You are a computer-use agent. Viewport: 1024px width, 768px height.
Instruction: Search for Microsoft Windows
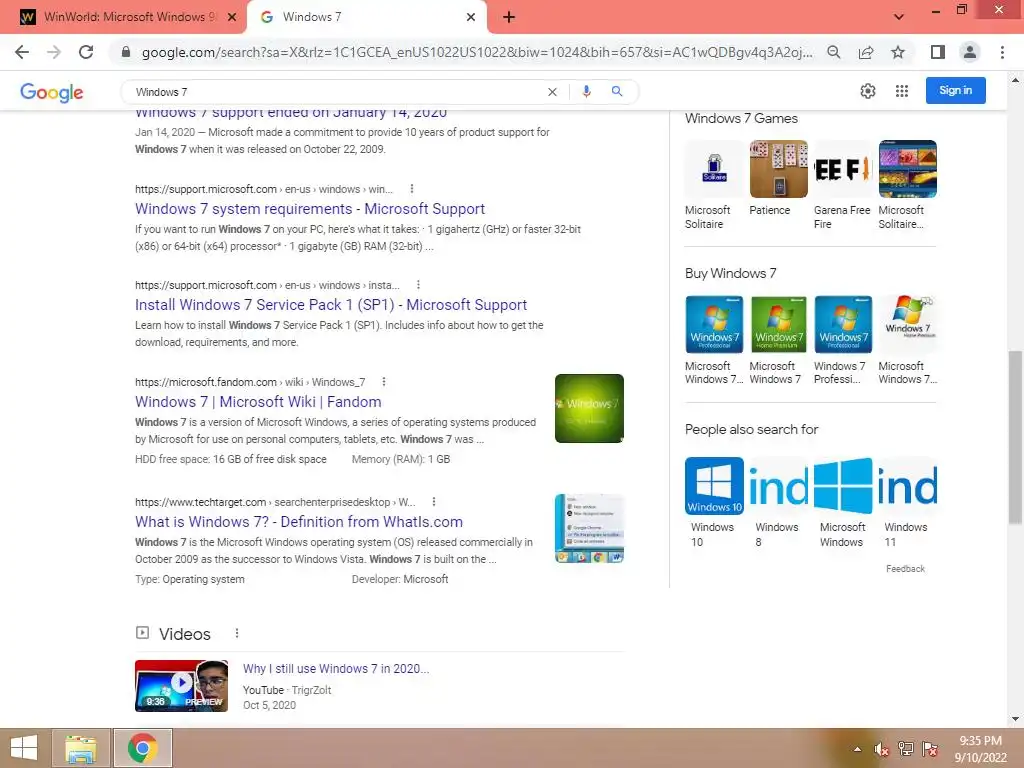[842, 502]
